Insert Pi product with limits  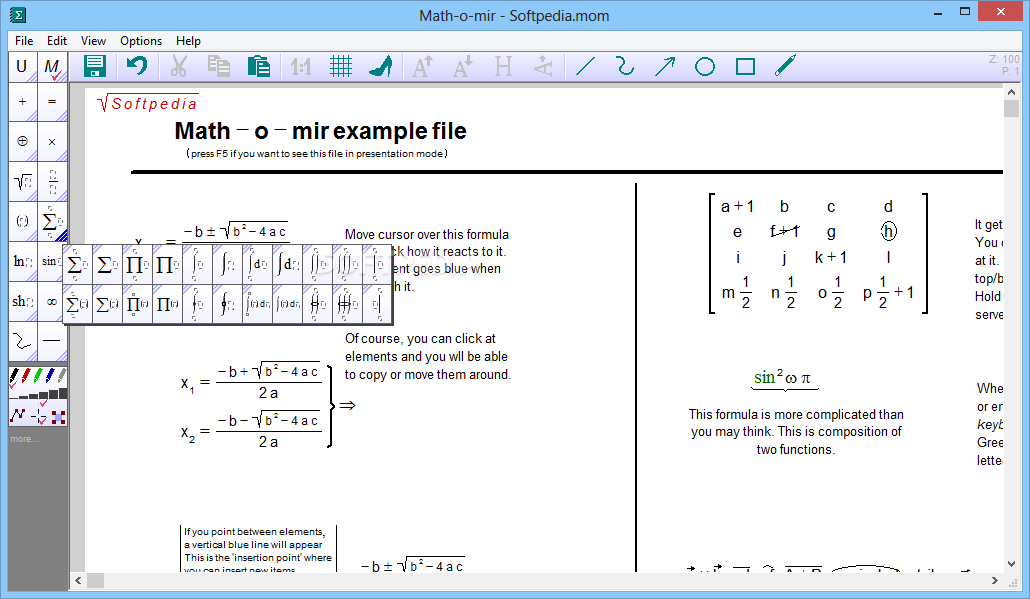point(137,265)
